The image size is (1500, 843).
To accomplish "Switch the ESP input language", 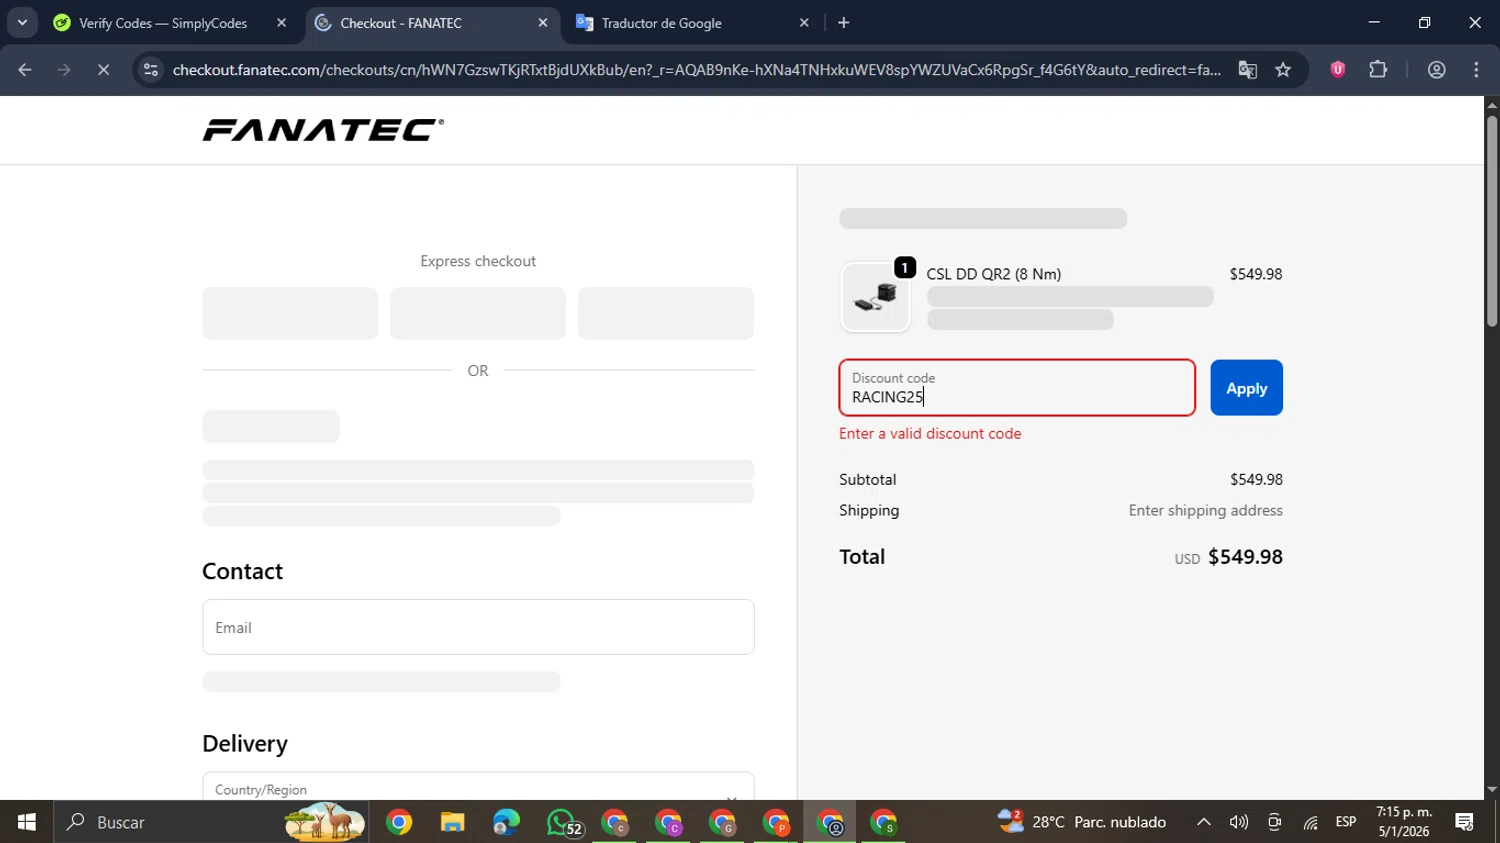I will coord(1346,822).
